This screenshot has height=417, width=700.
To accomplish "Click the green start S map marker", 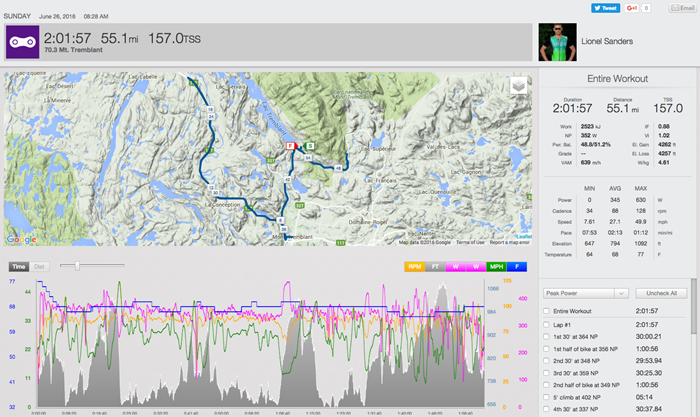I will click(310, 146).
